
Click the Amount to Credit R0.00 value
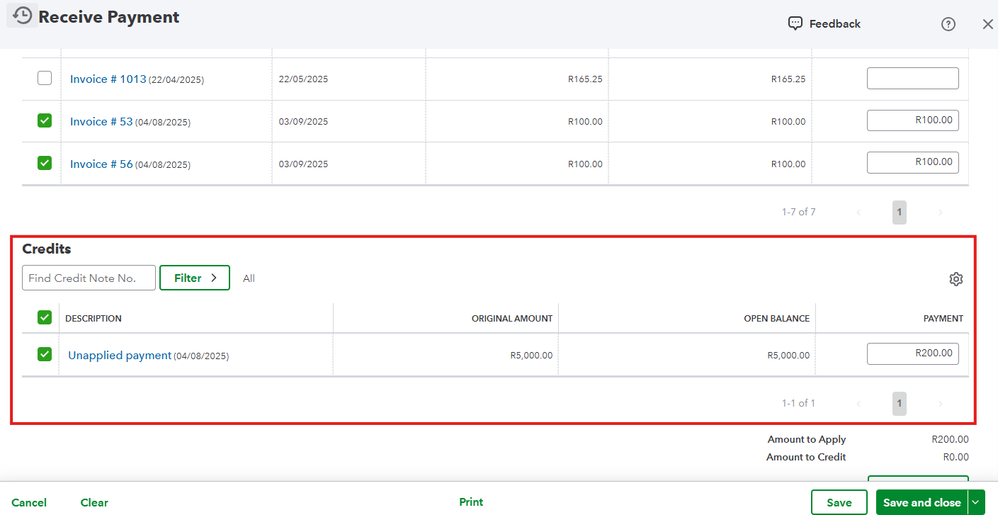956,457
